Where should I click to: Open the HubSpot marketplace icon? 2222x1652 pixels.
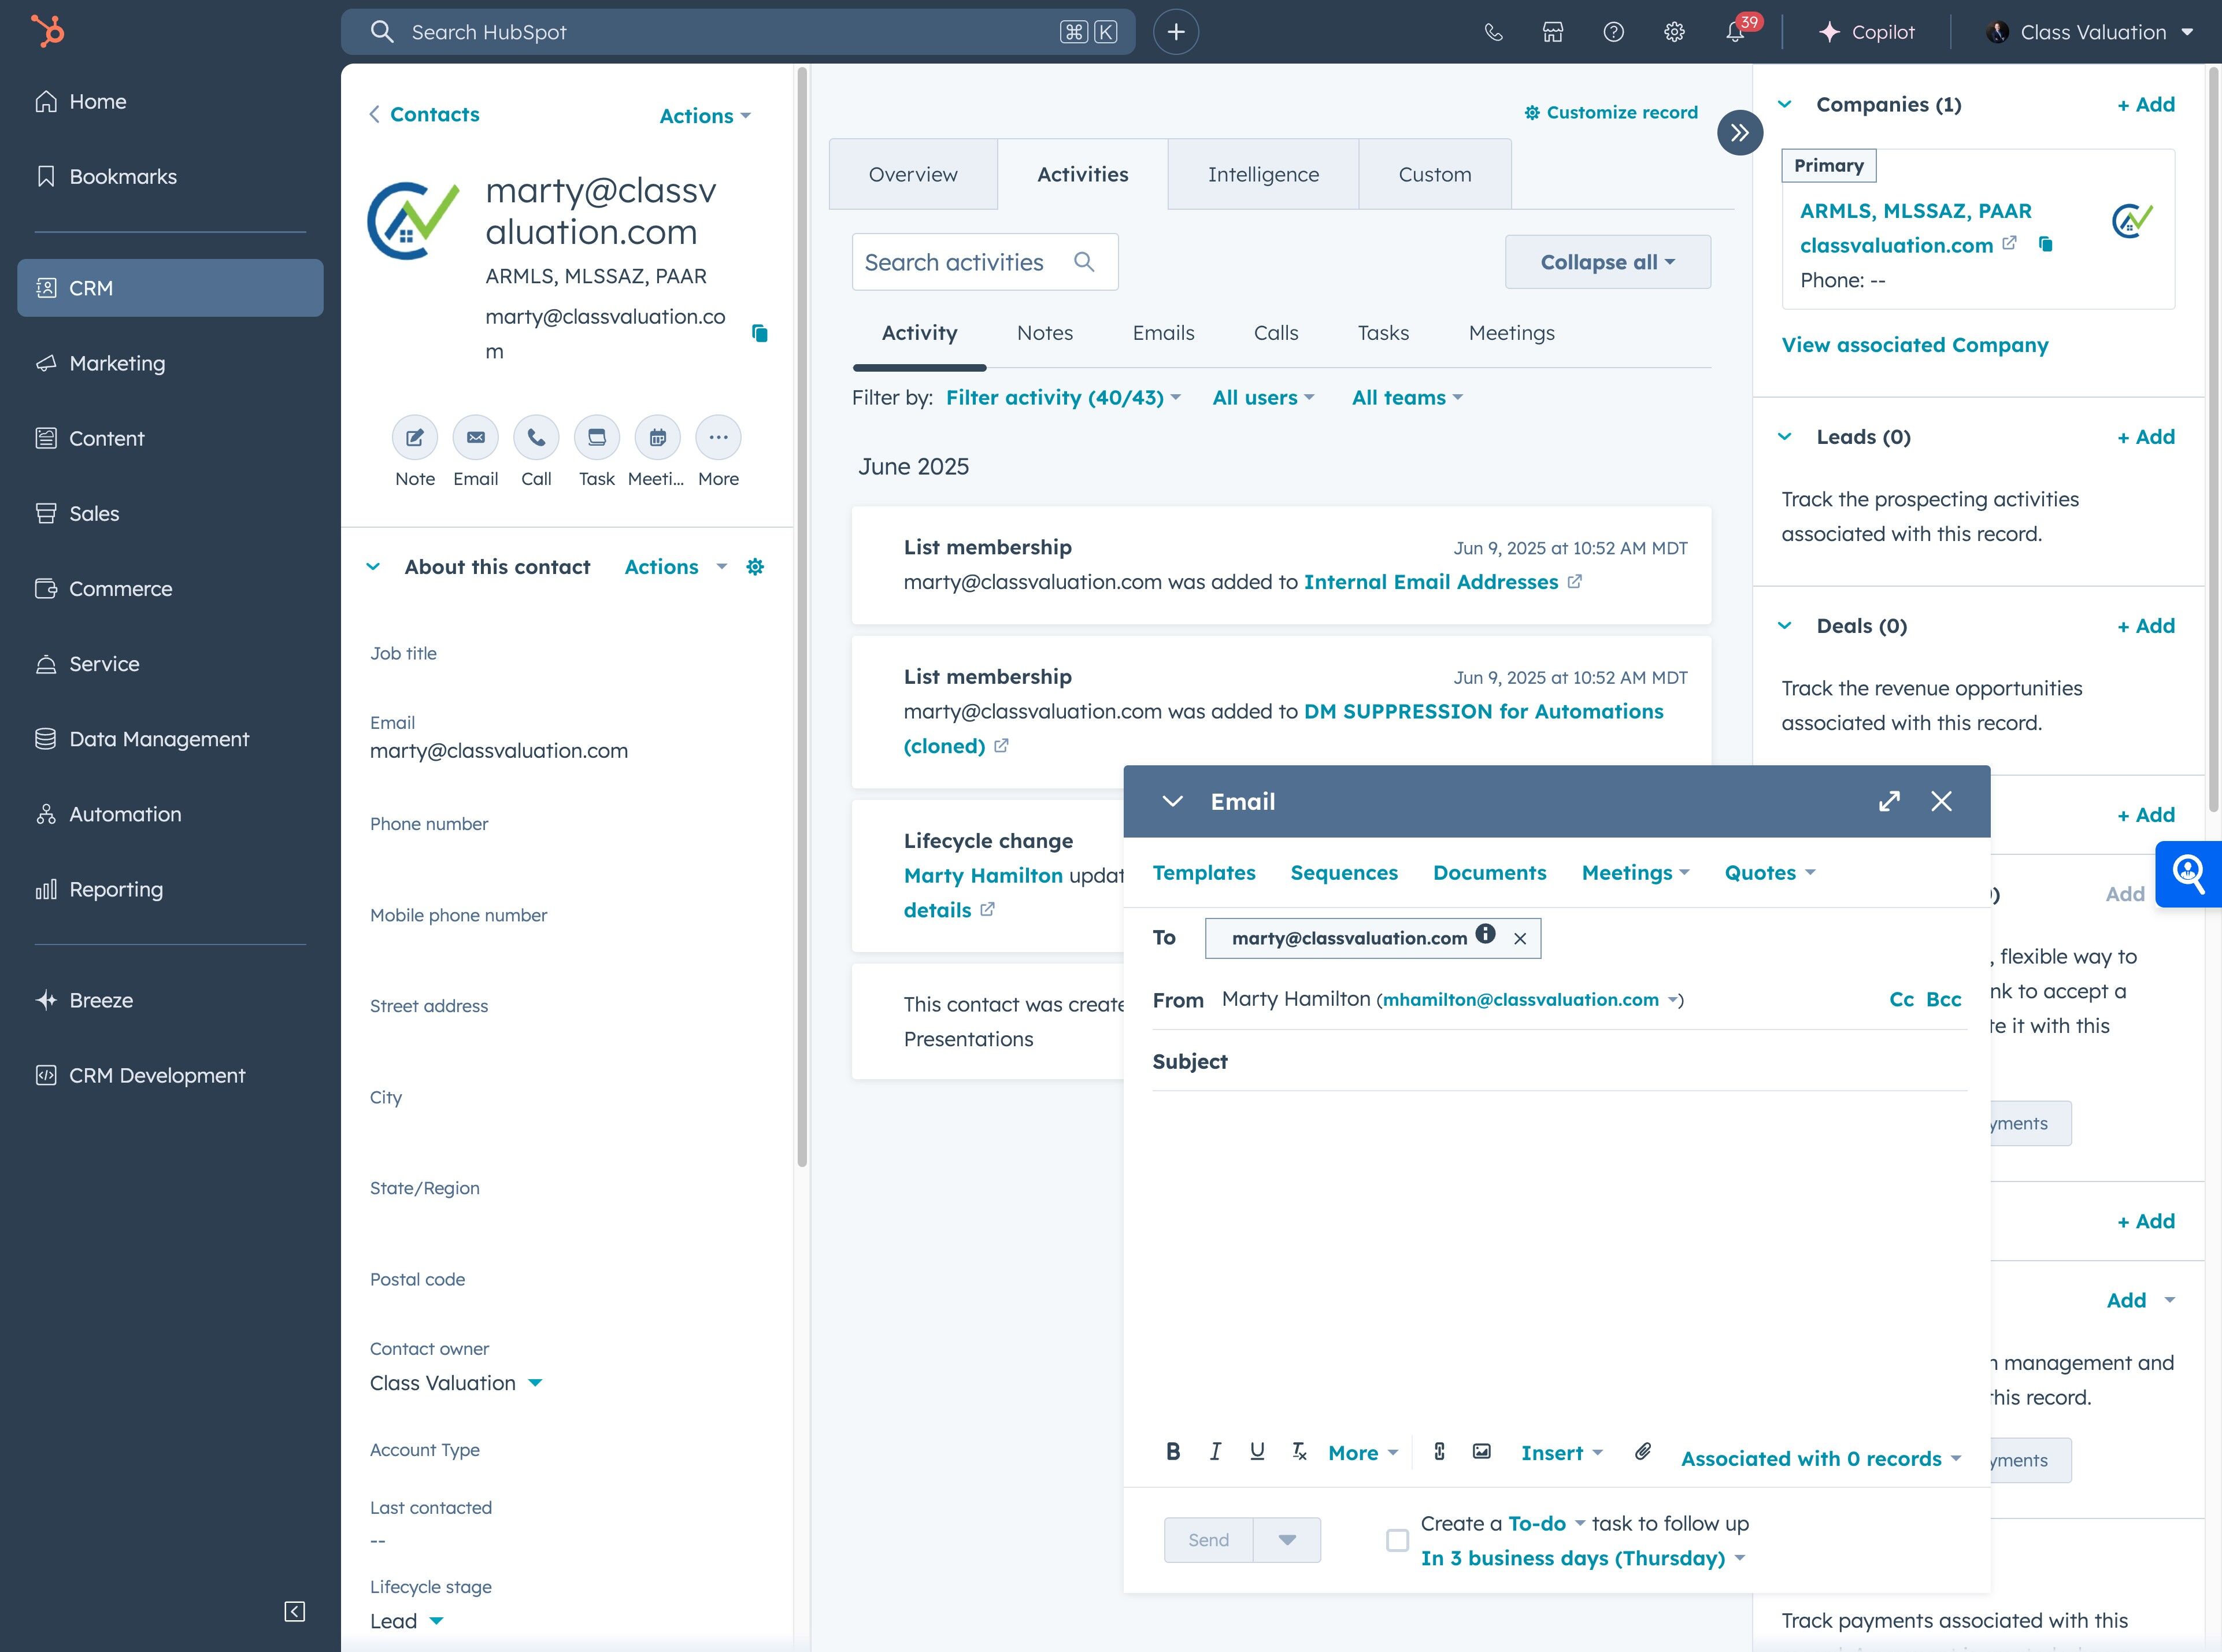(1552, 32)
